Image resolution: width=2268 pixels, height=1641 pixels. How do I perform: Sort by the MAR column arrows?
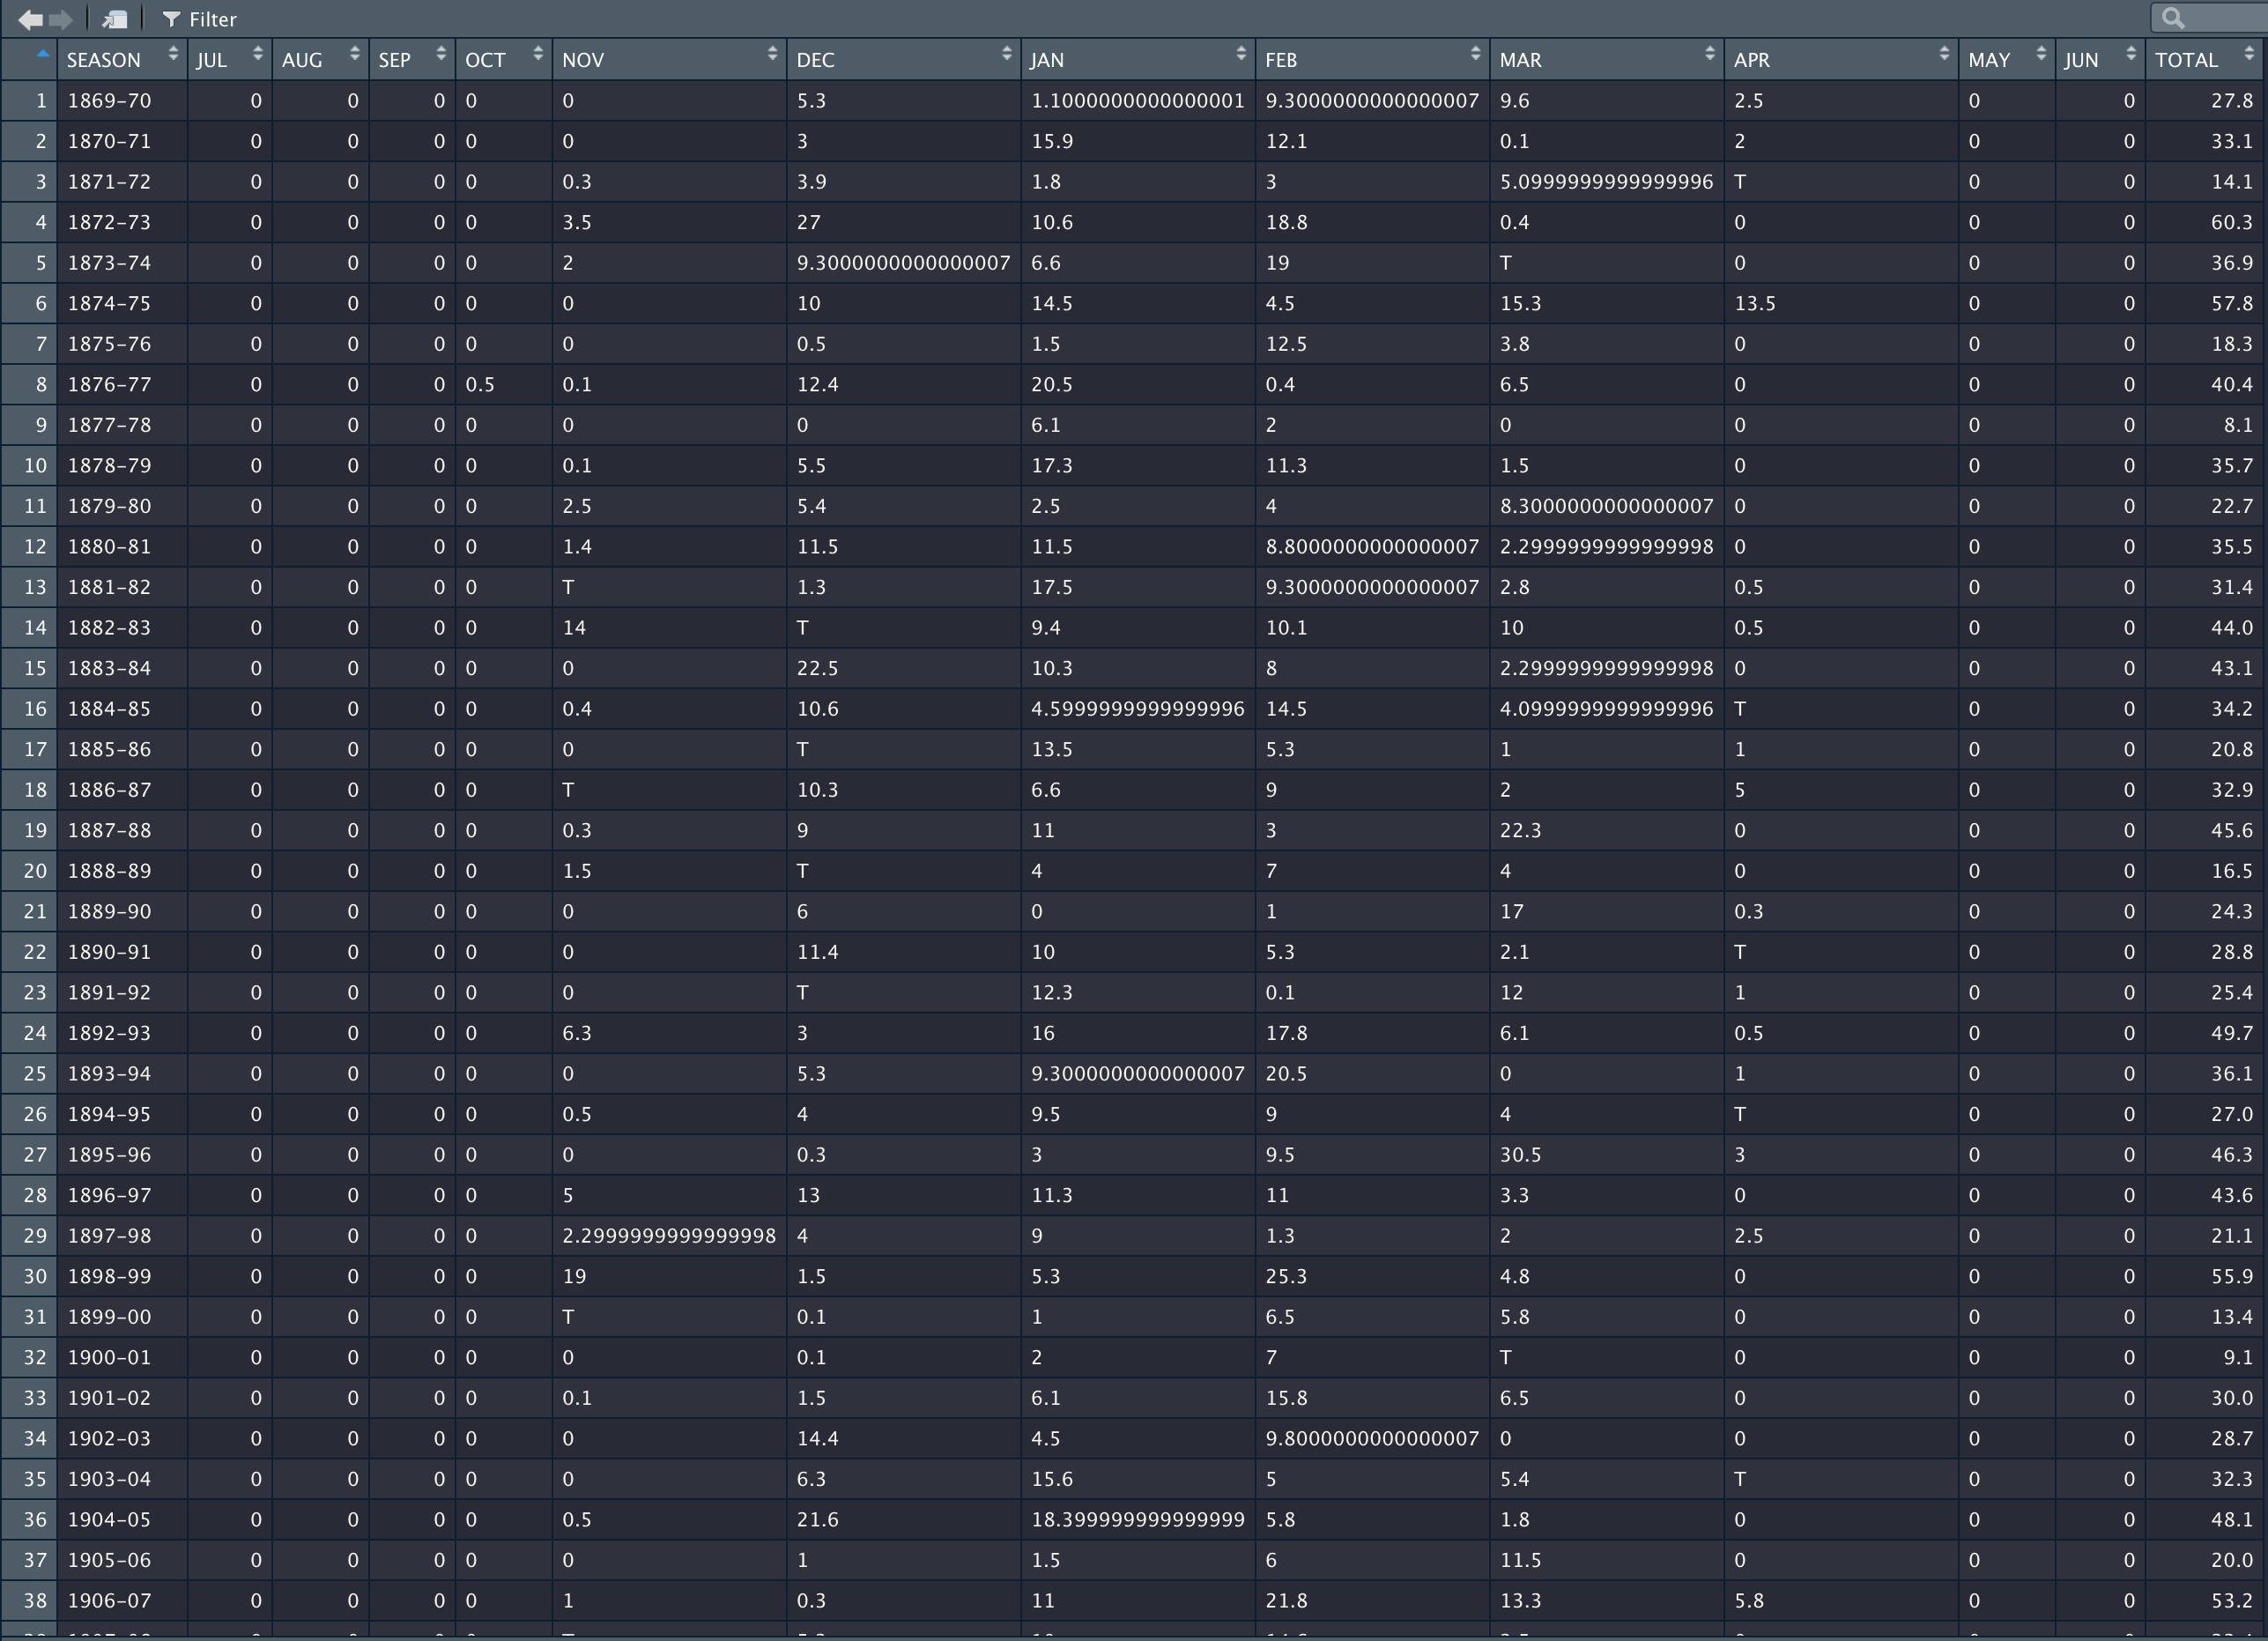(x=1709, y=54)
